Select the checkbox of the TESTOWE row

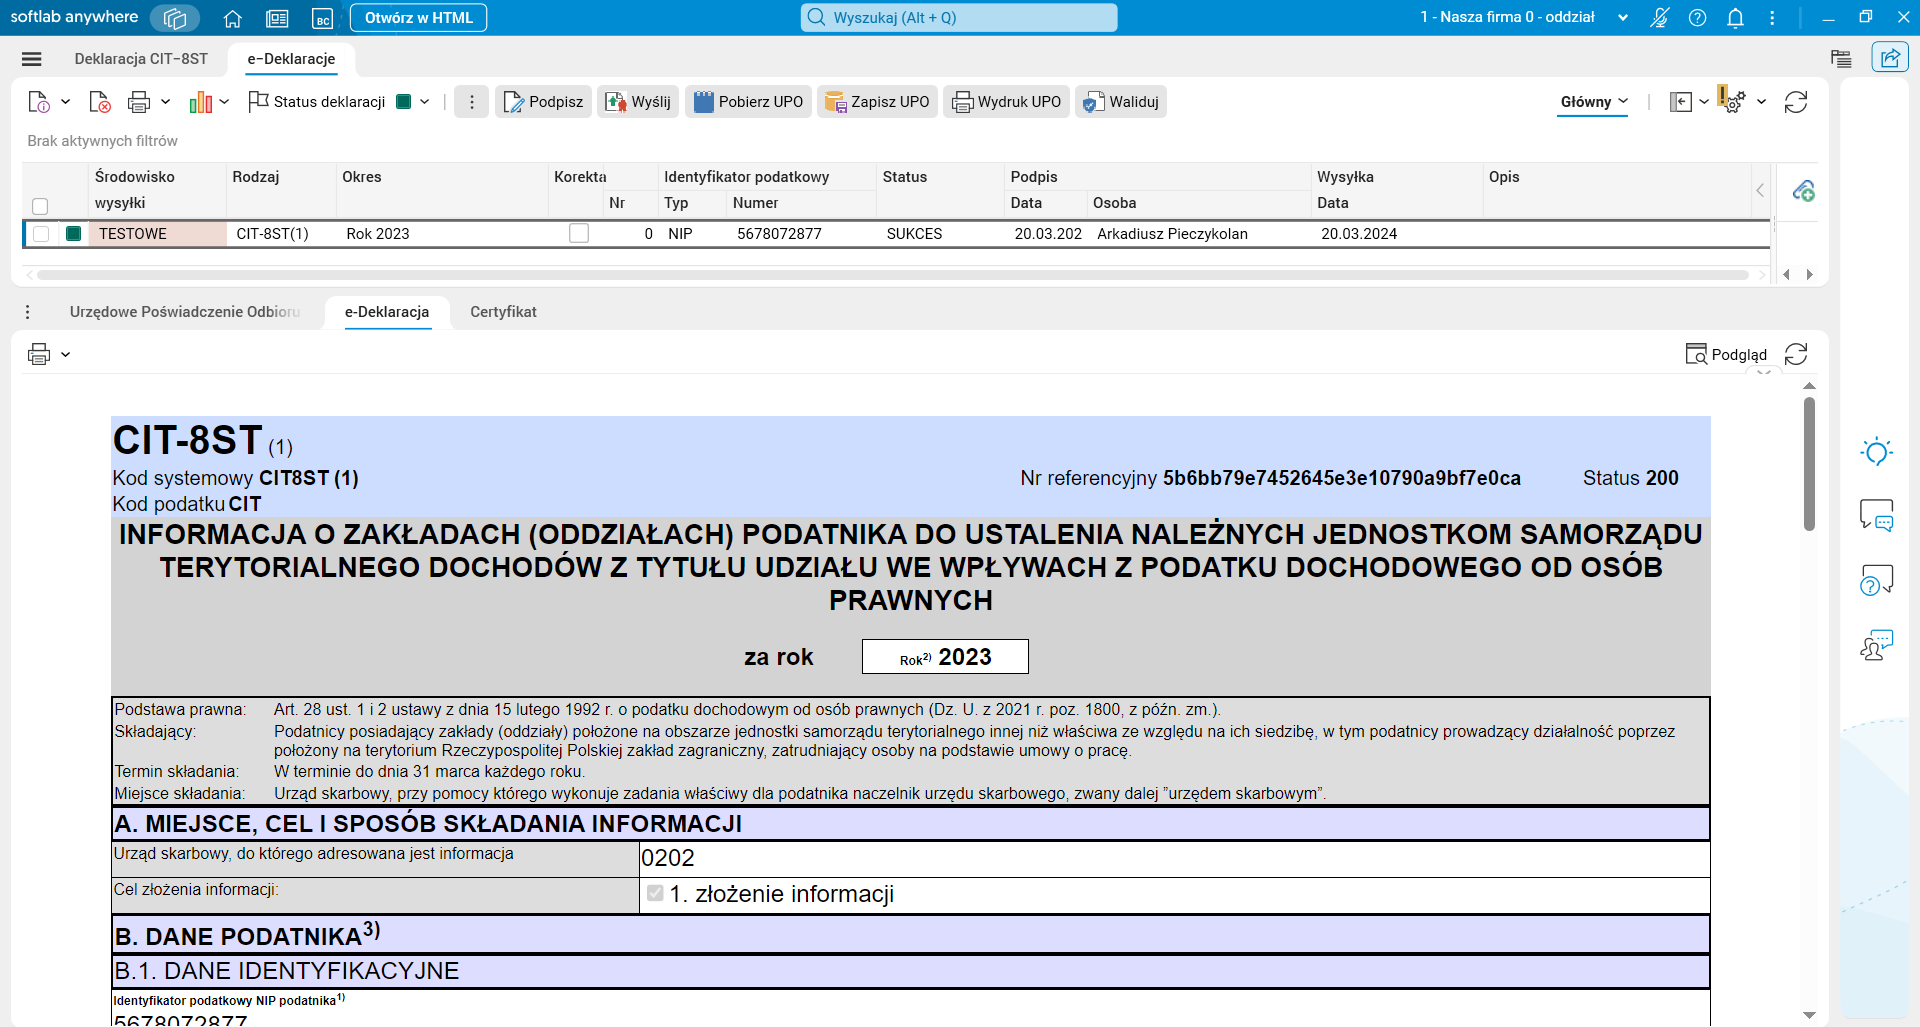pyautogui.click(x=40, y=233)
